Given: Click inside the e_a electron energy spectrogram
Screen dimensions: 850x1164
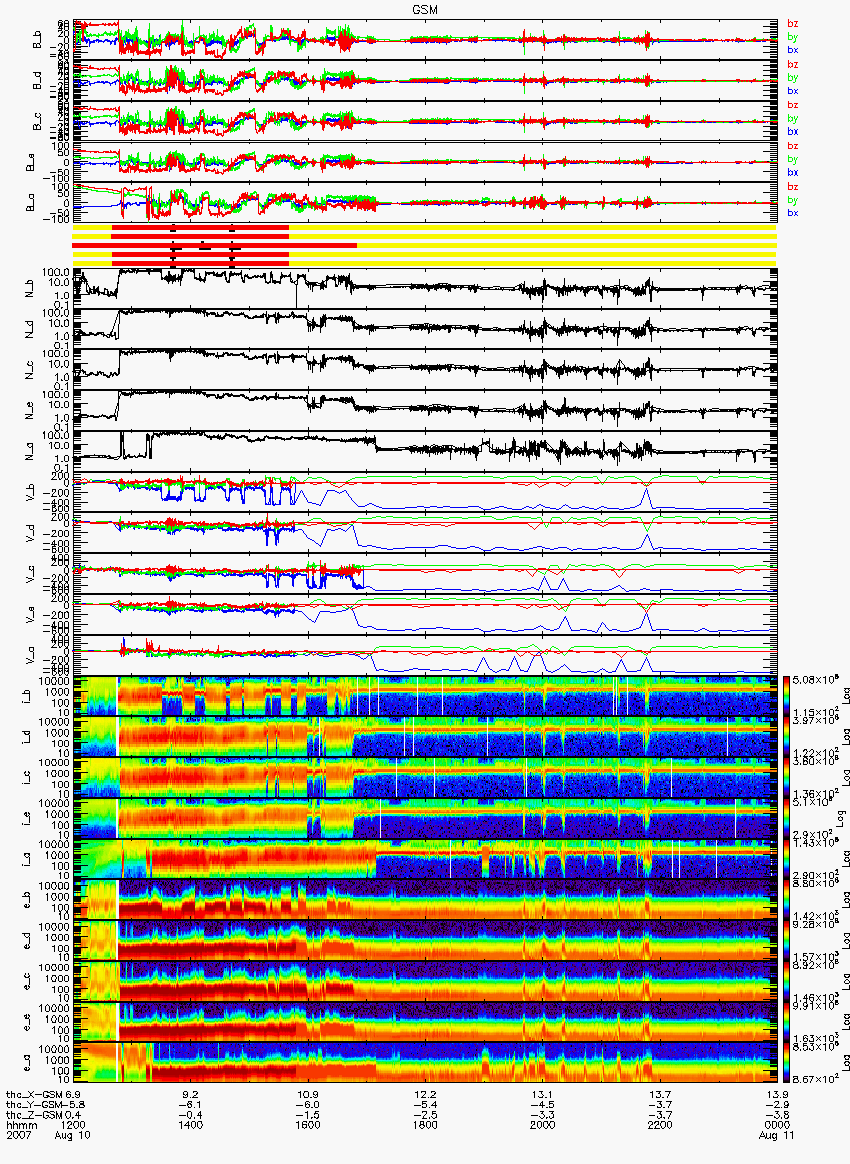Looking at the screenshot, I should point(425,1064).
